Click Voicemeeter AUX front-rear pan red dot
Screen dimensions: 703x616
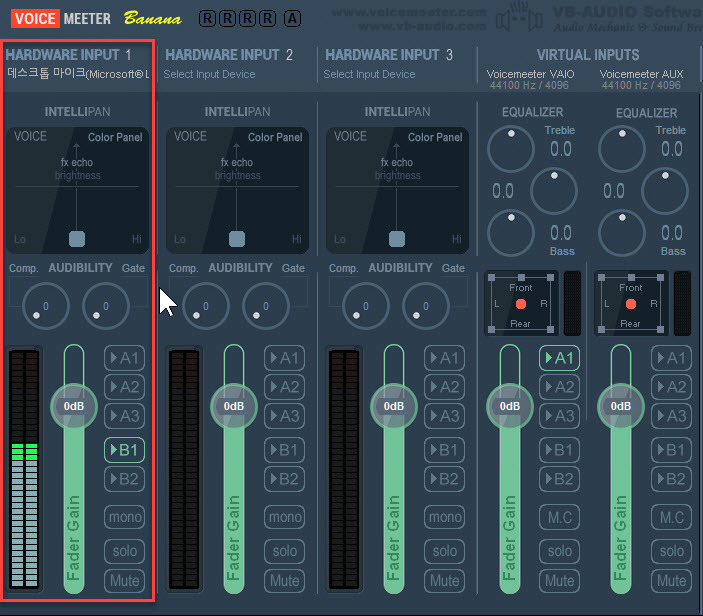pyautogui.click(x=631, y=304)
